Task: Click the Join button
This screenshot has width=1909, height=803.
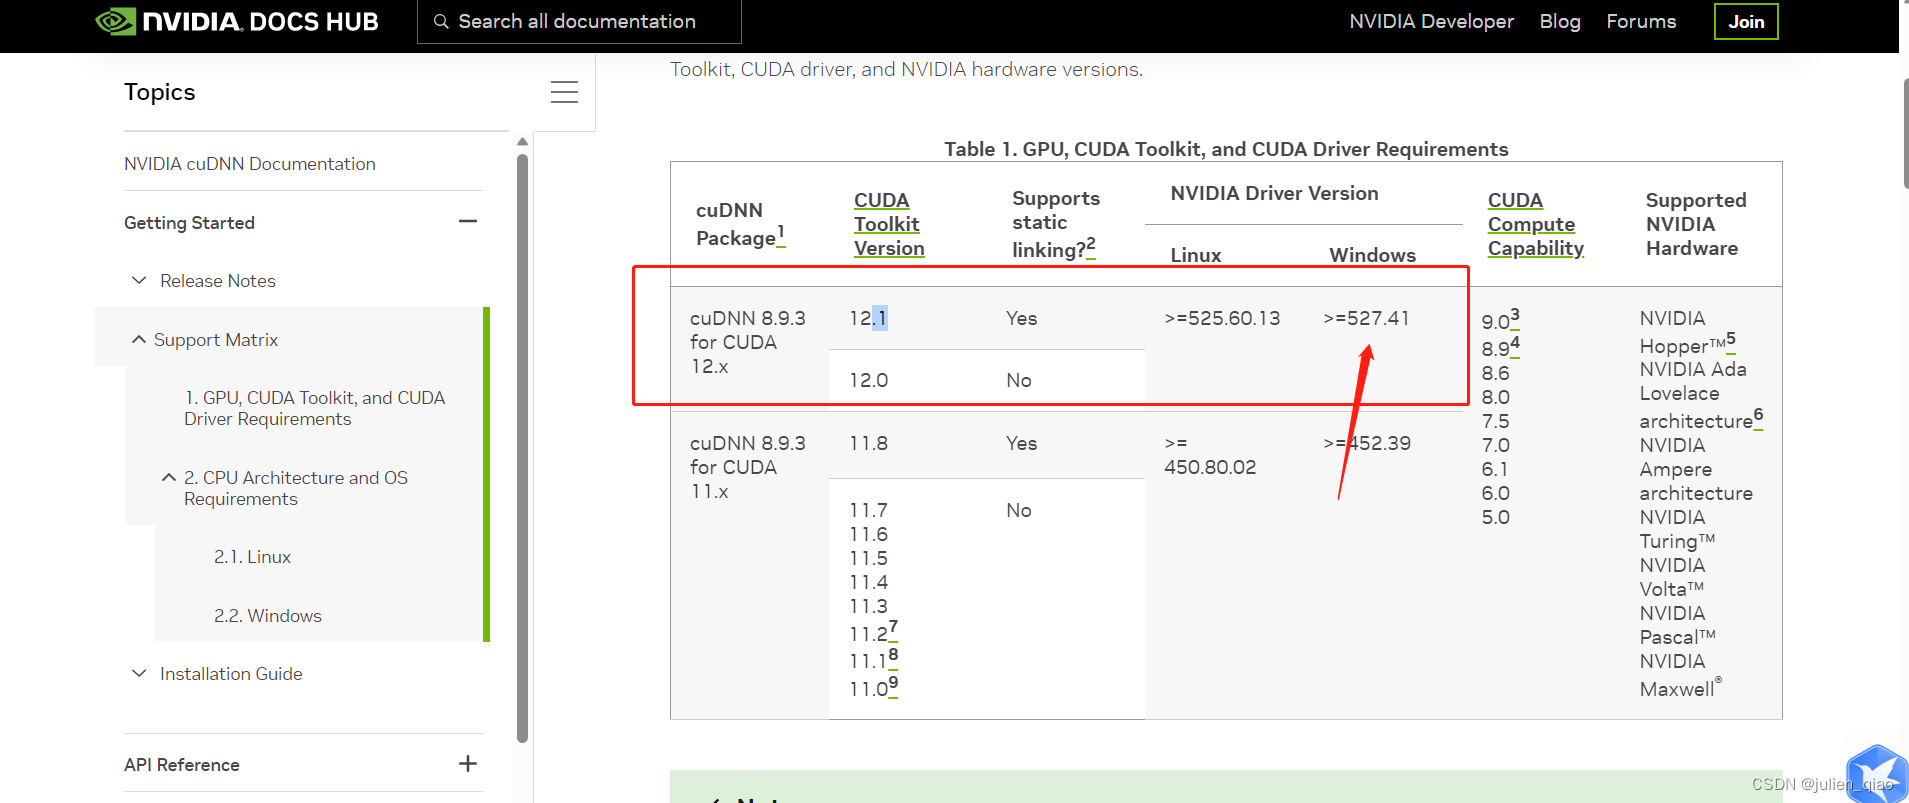Action: click(1746, 22)
